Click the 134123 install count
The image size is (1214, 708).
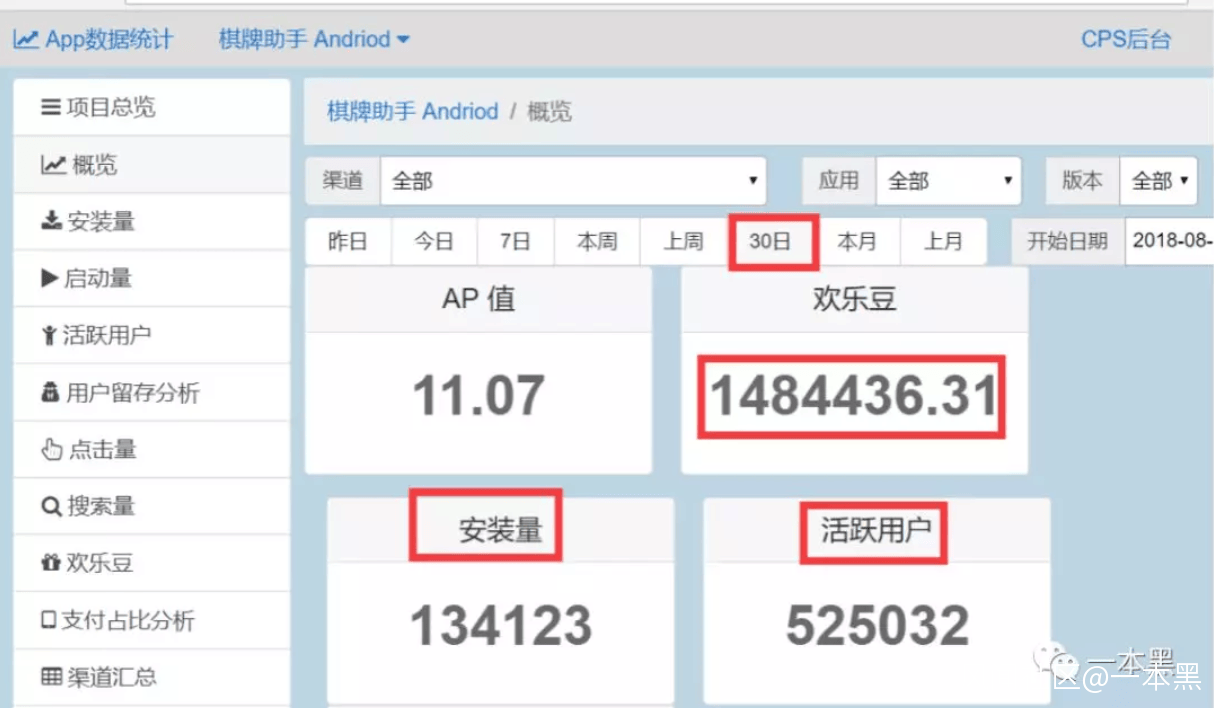(501, 626)
